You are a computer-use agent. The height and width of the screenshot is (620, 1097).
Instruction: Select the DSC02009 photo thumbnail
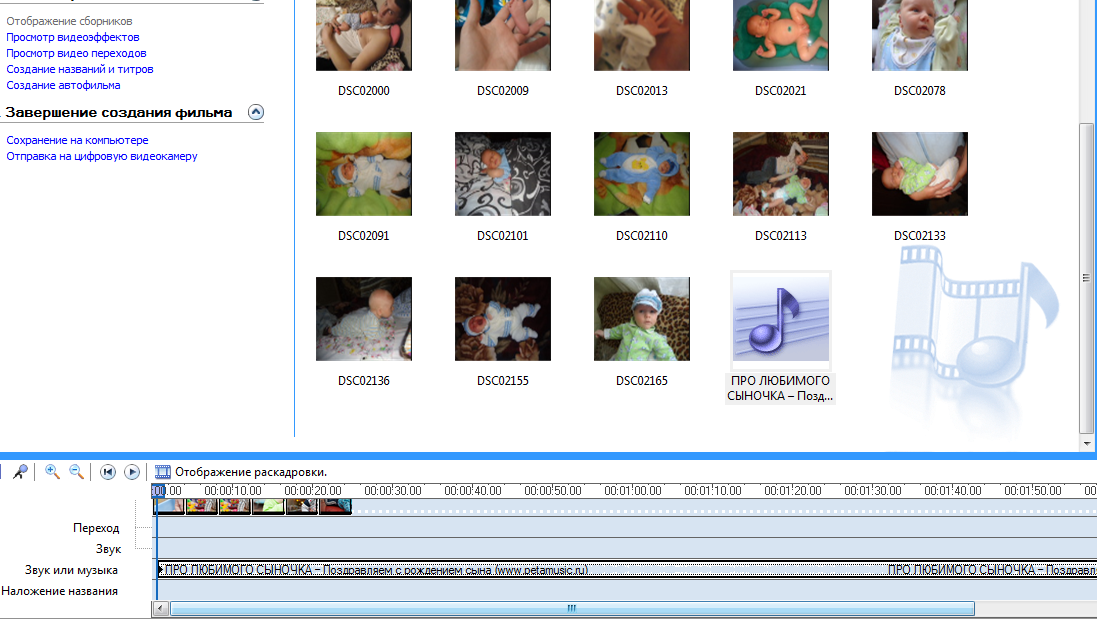click(503, 35)
